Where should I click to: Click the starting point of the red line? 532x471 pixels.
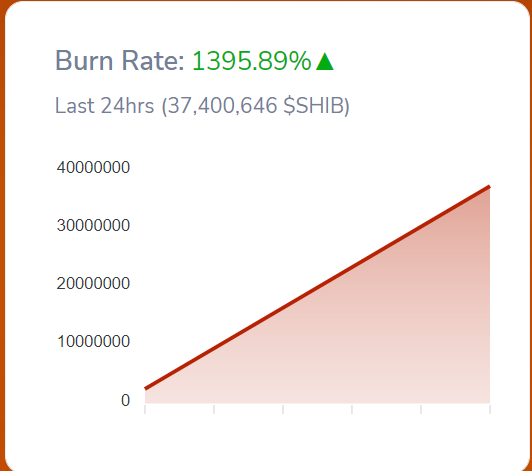(146, 388)
